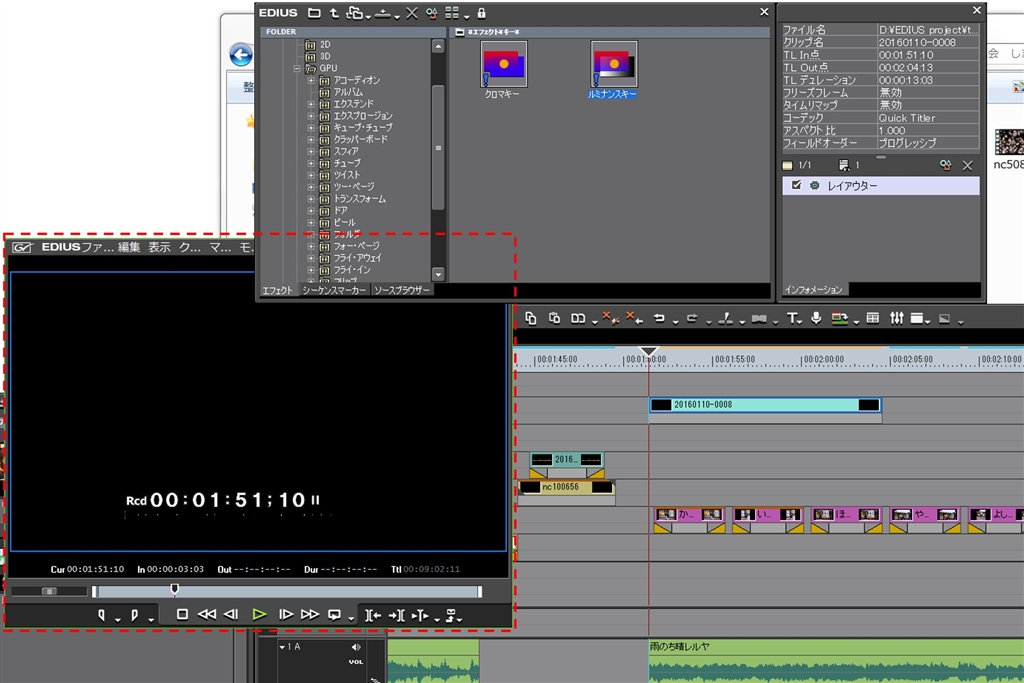Open the voice over microphone icon
Image resolution: width=1024 pixels, height=683 pixels.
pos(816,318)
